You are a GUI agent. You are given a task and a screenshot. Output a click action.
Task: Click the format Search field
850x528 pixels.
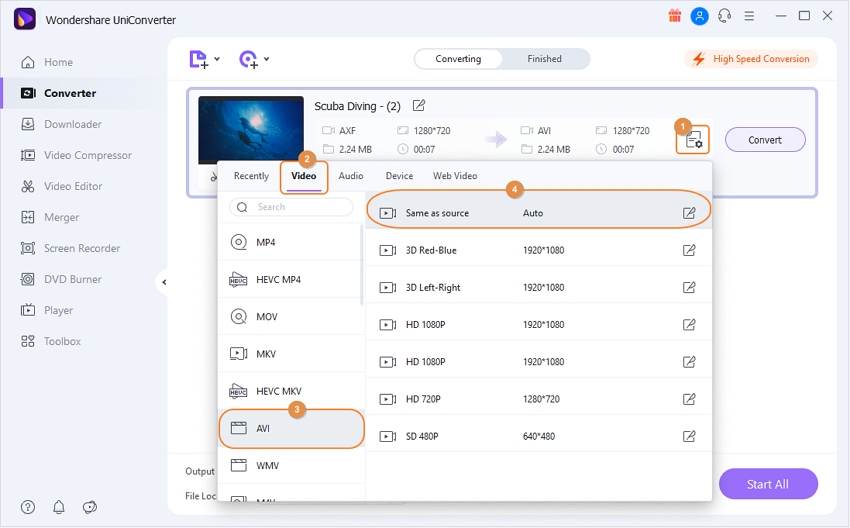[x=291, y=207]
